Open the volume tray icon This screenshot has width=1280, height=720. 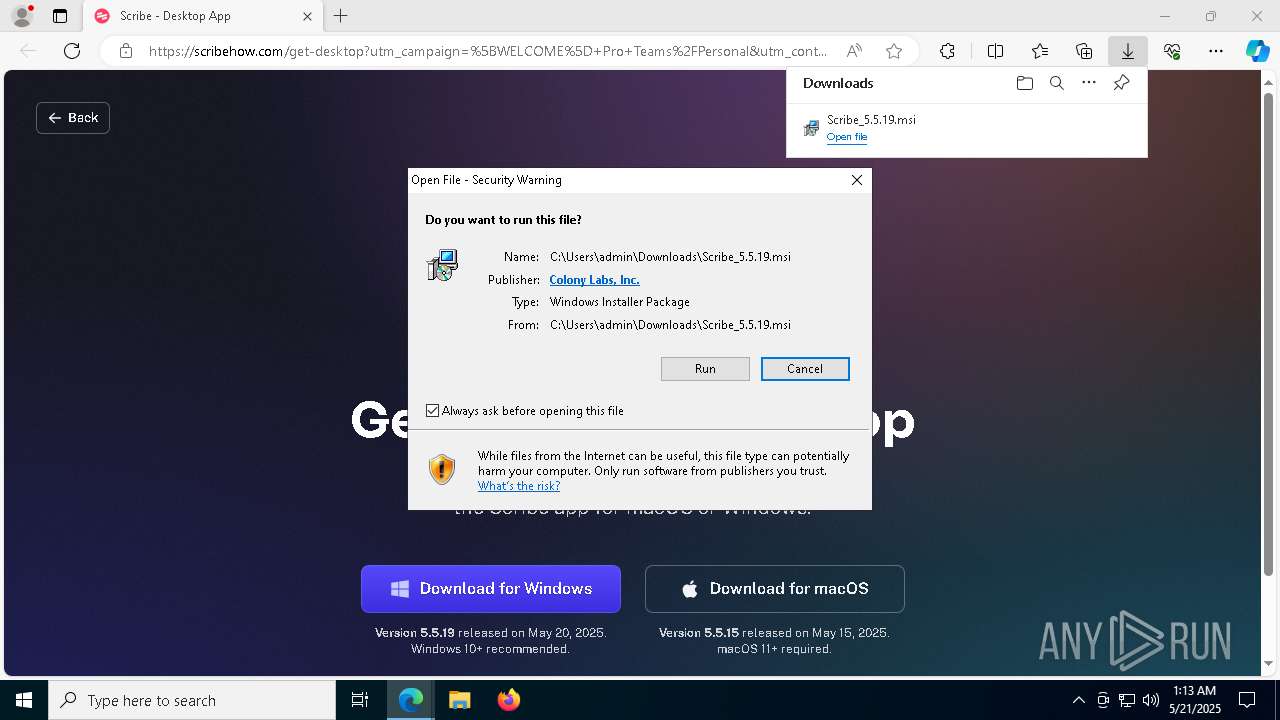coord(1151,700)
